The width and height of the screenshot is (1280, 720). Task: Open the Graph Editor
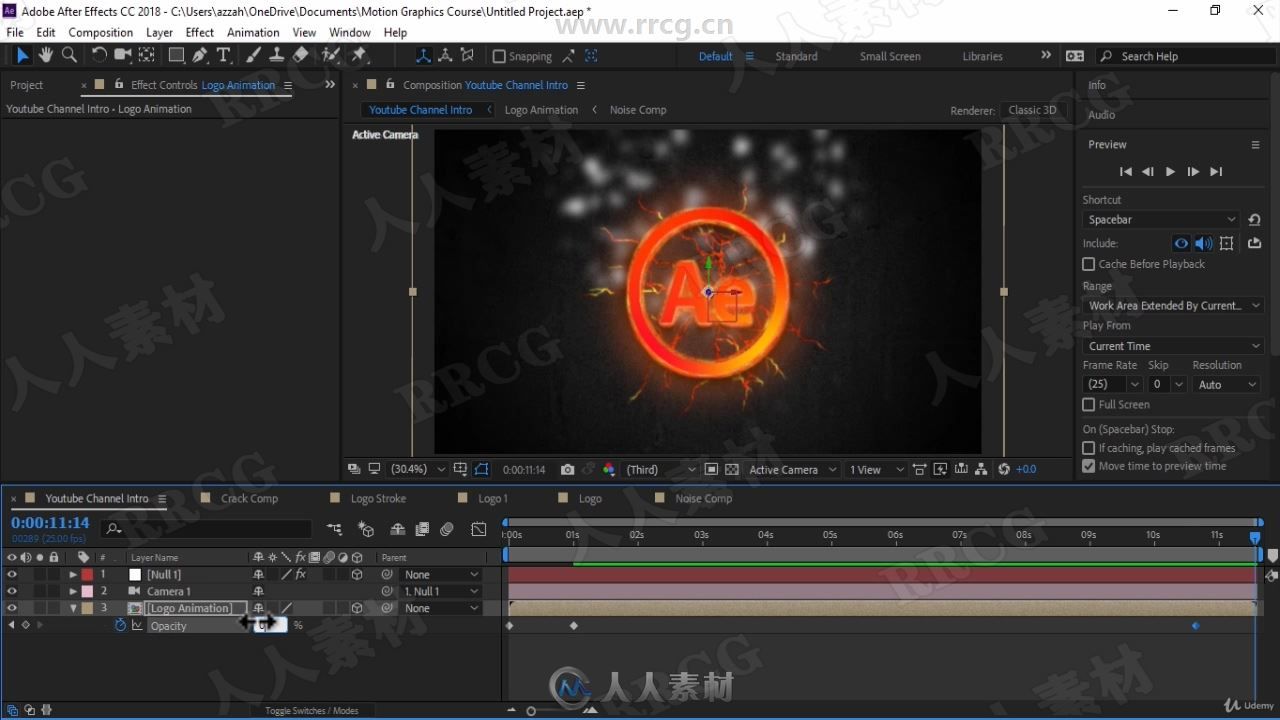pyautogui.click(x=479, y=529)
